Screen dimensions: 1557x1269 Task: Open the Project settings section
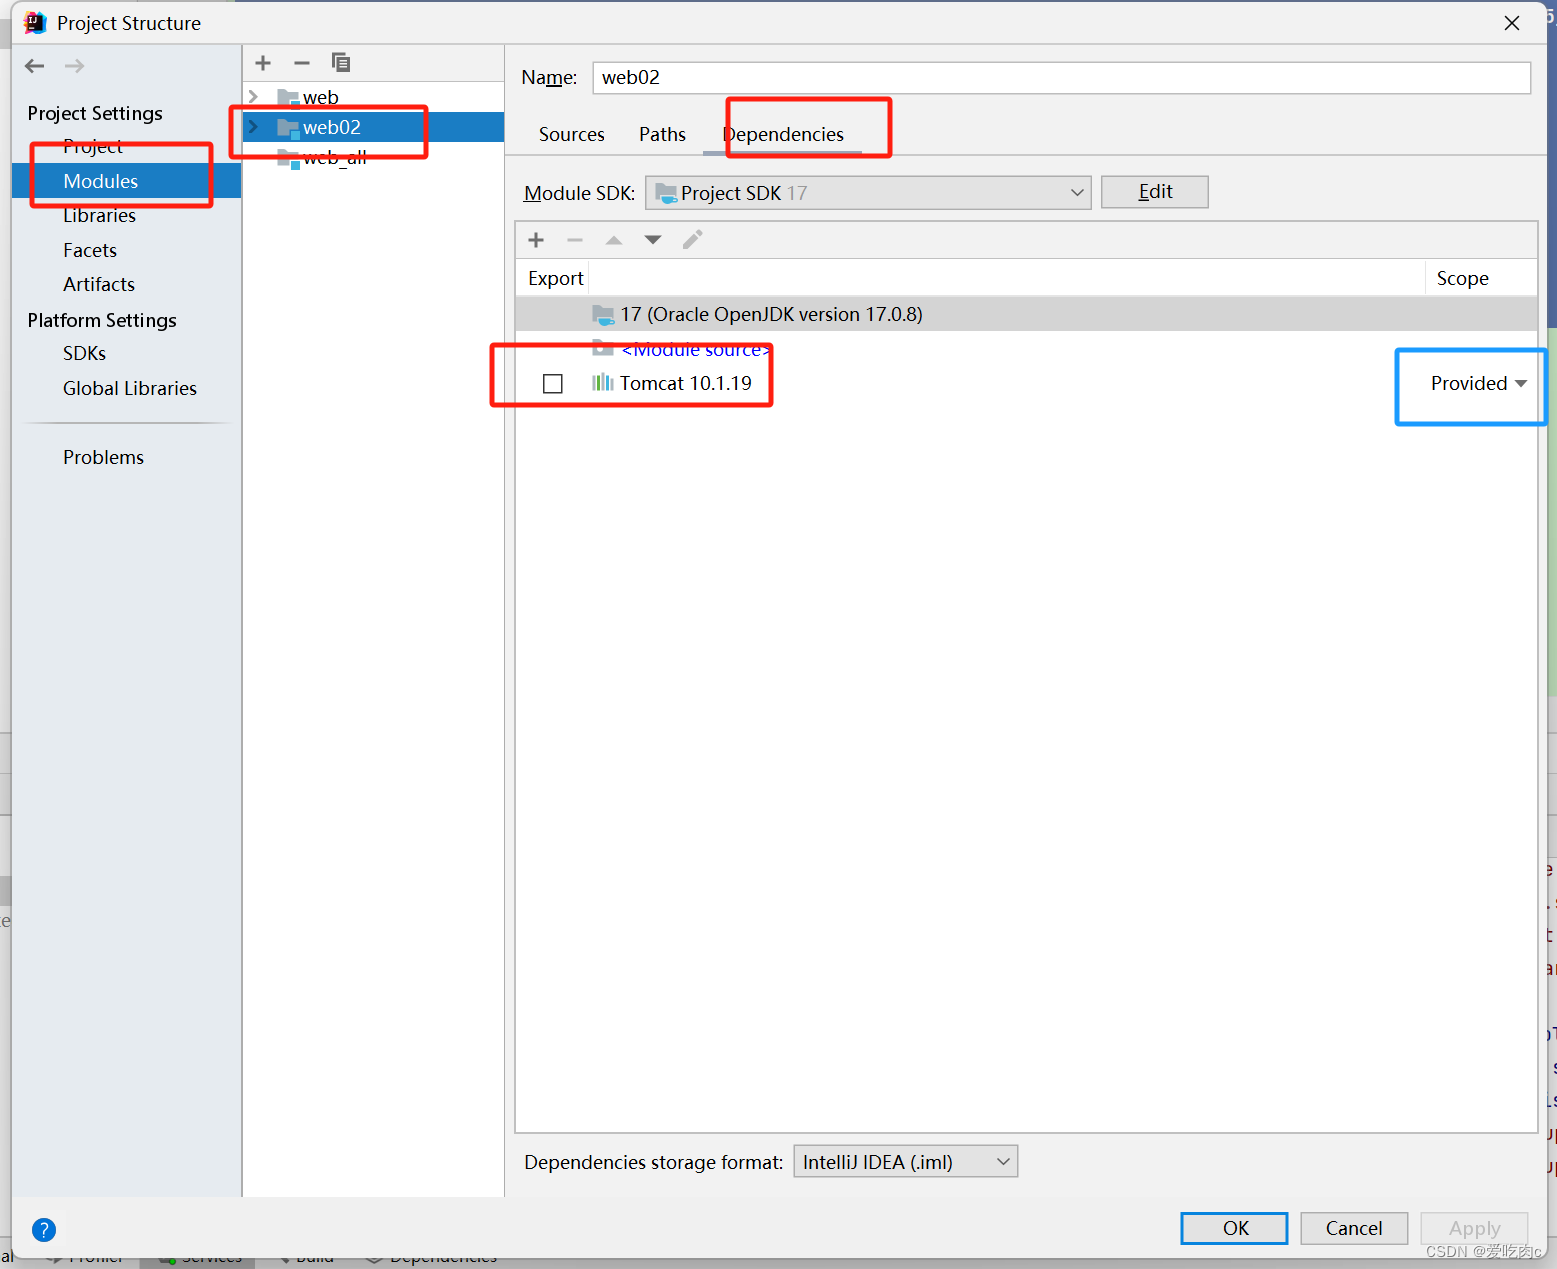pos(93,147)
